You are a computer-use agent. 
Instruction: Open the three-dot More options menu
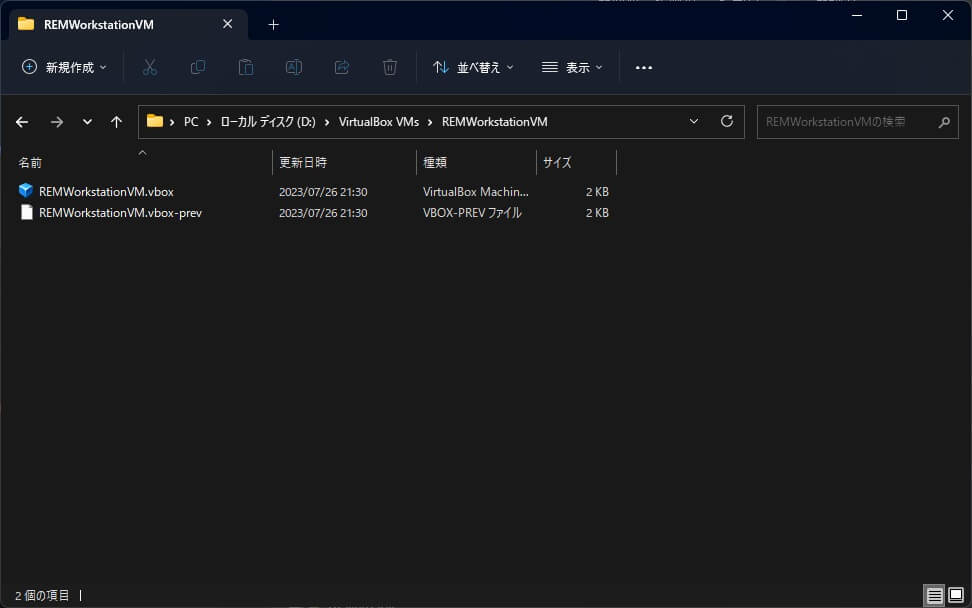click(x=643, y=68)
